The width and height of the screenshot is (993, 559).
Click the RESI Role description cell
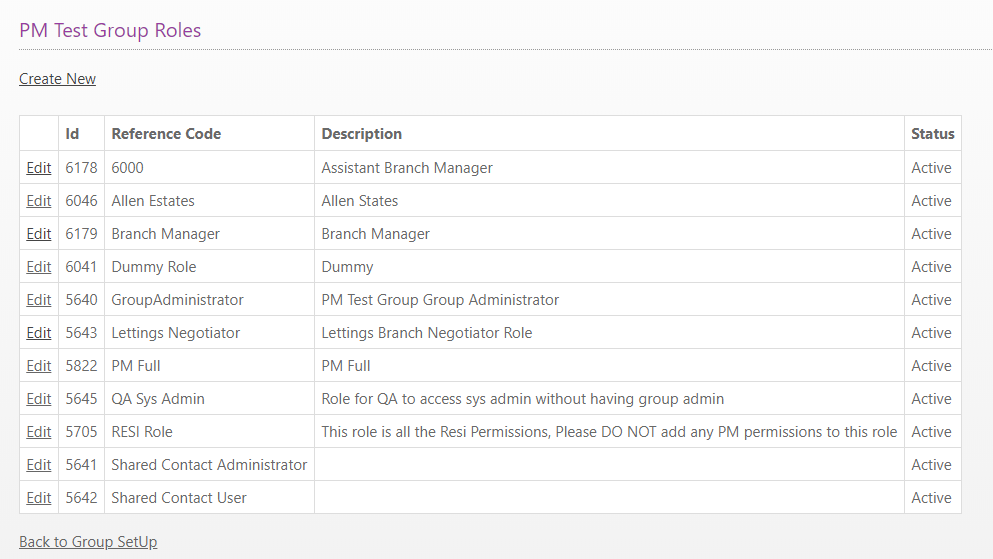tap(608, 432)
